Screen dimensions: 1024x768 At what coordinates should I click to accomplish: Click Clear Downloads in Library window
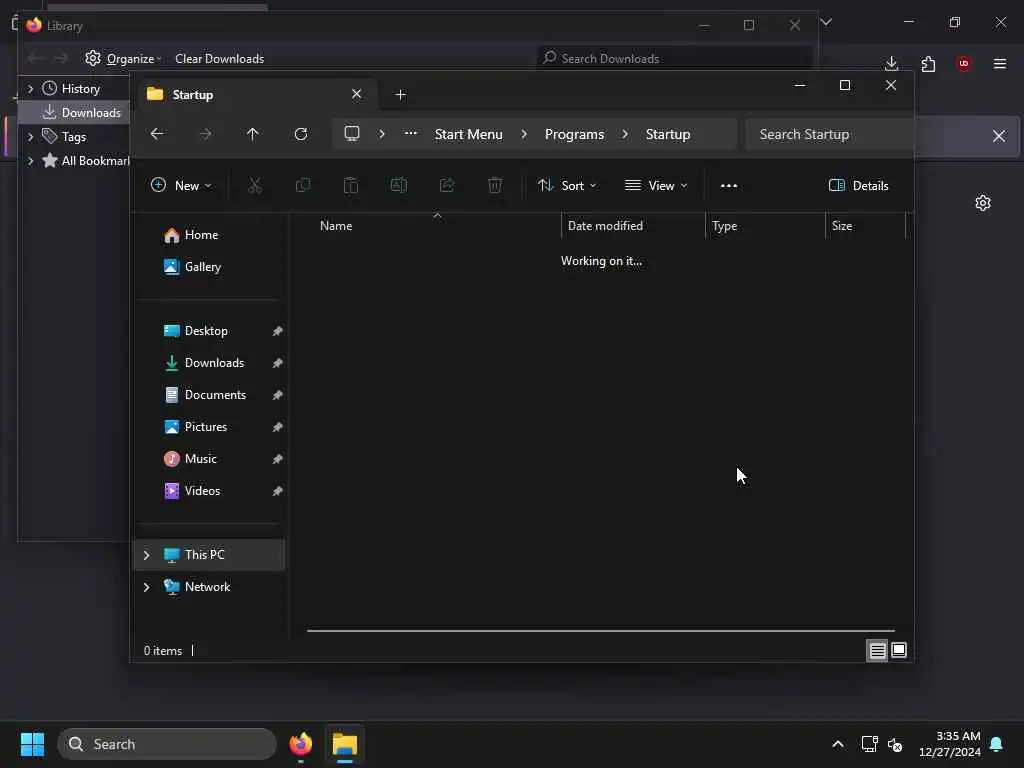[219, 59]
